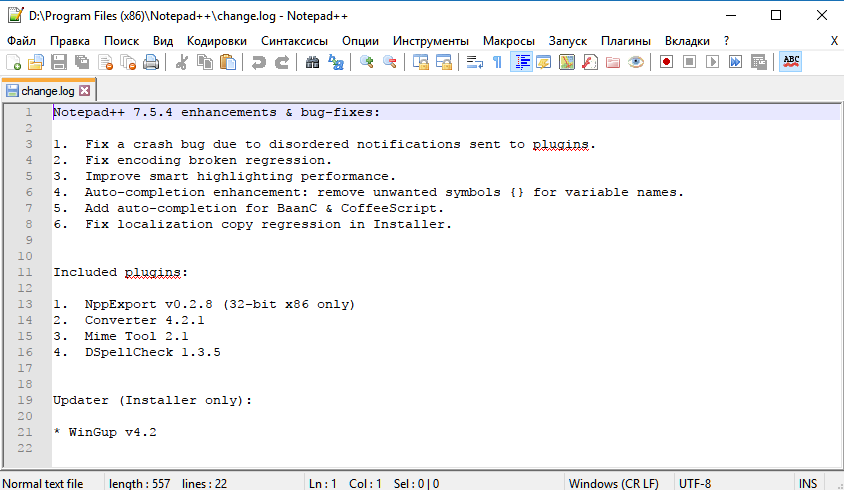Save the current recorded macro
The width and height of the screenshot is (844, 490).
click(x=759, y=62)
